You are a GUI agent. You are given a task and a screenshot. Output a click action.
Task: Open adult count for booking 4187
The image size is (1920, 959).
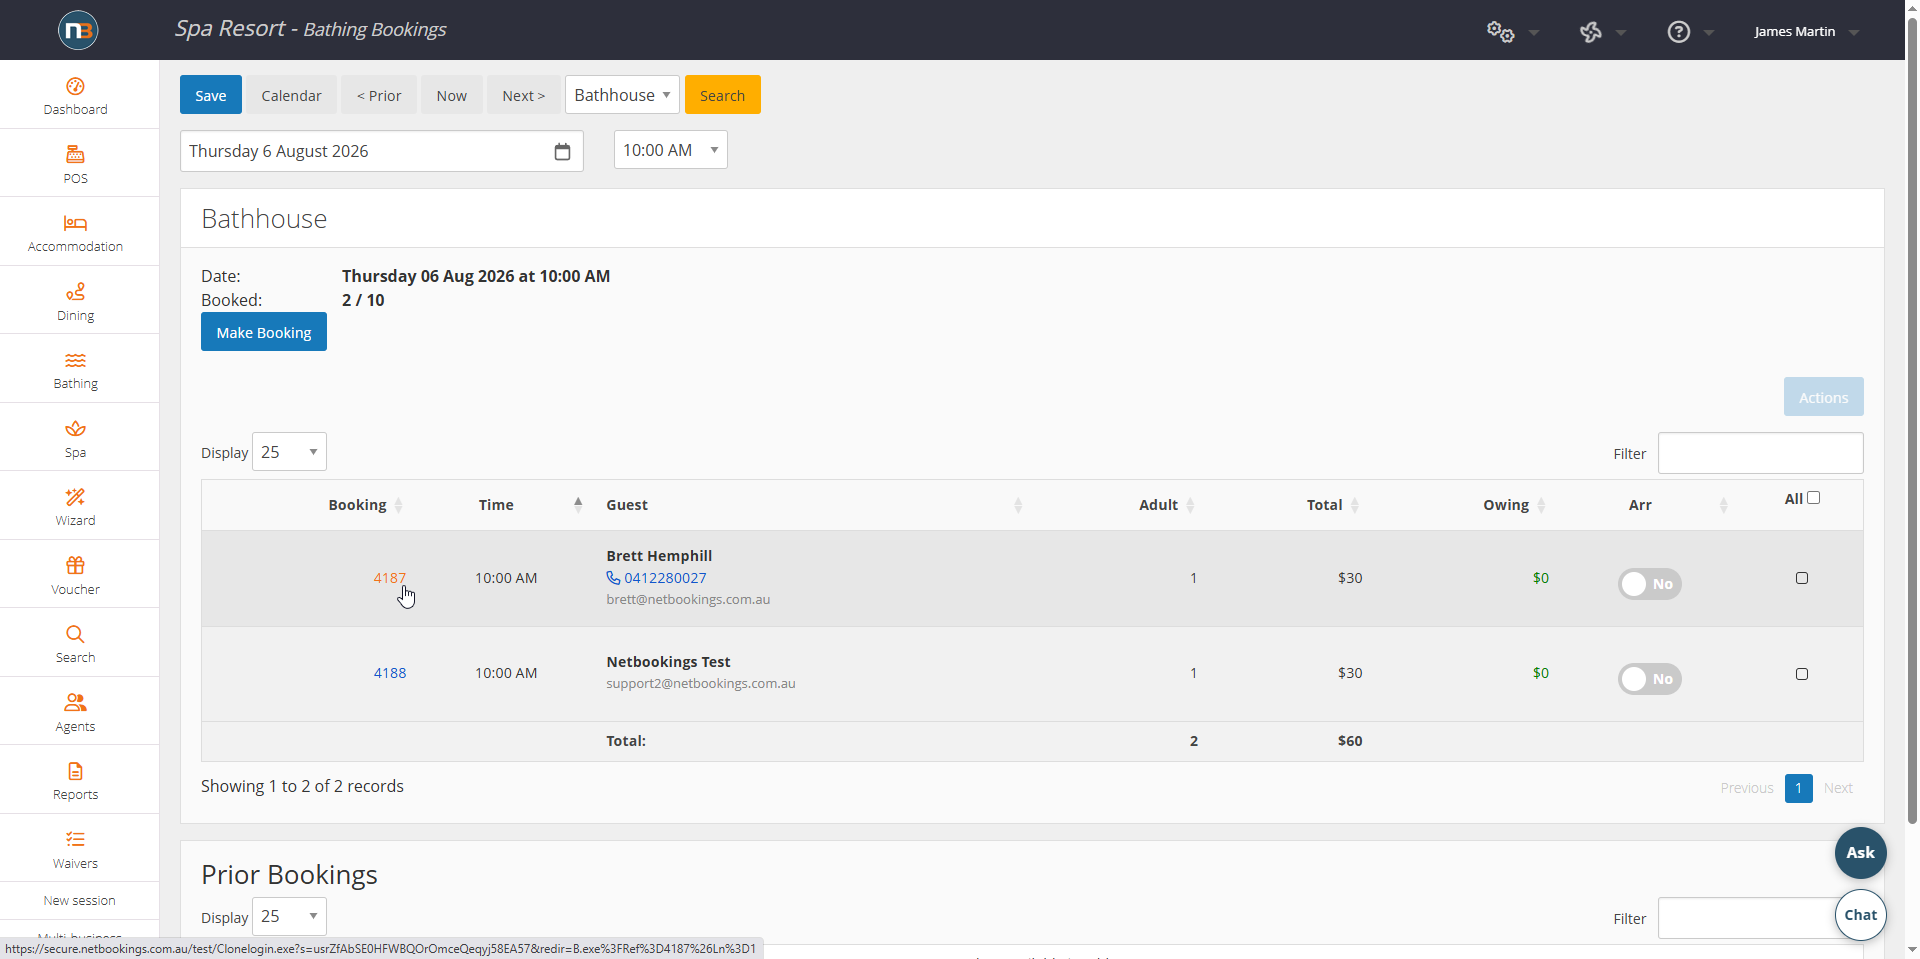click(x=1193, y=578)
